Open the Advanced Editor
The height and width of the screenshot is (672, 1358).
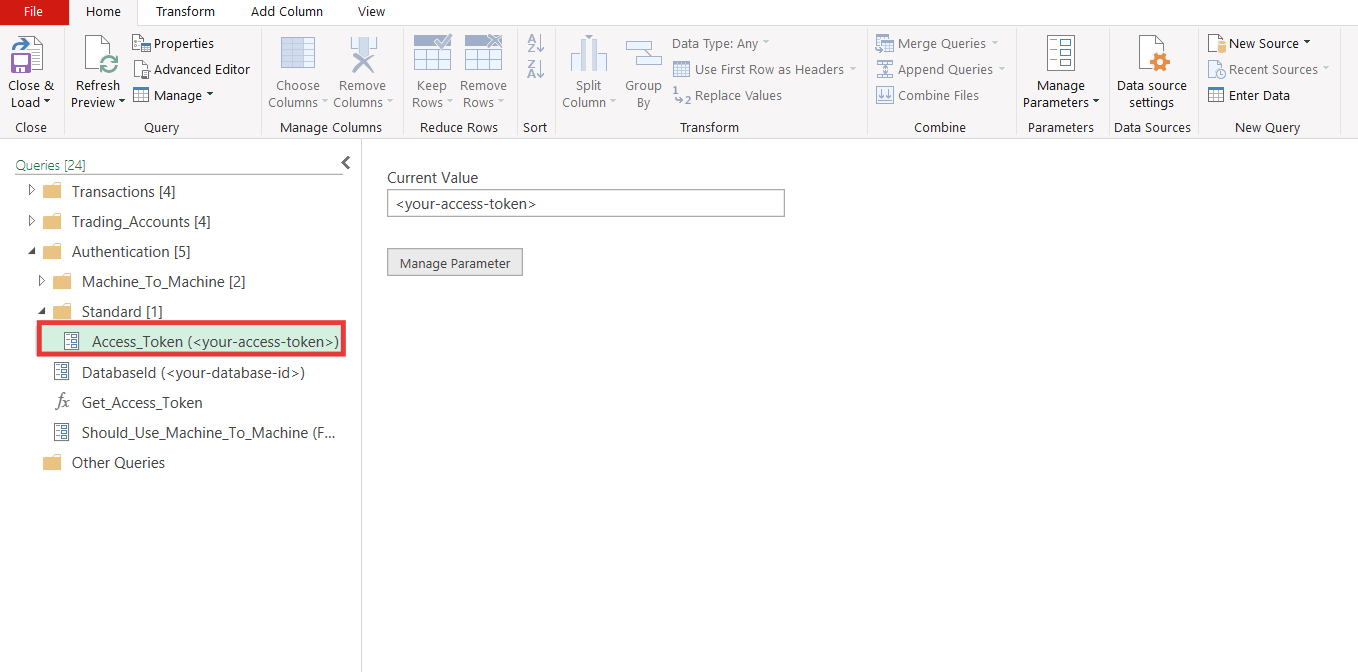coord(192,68)
